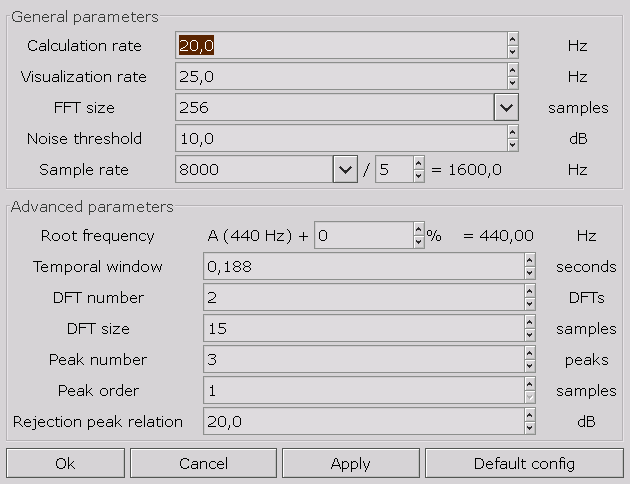Increase Calculation rate with up arrow

tap(512, 39)
